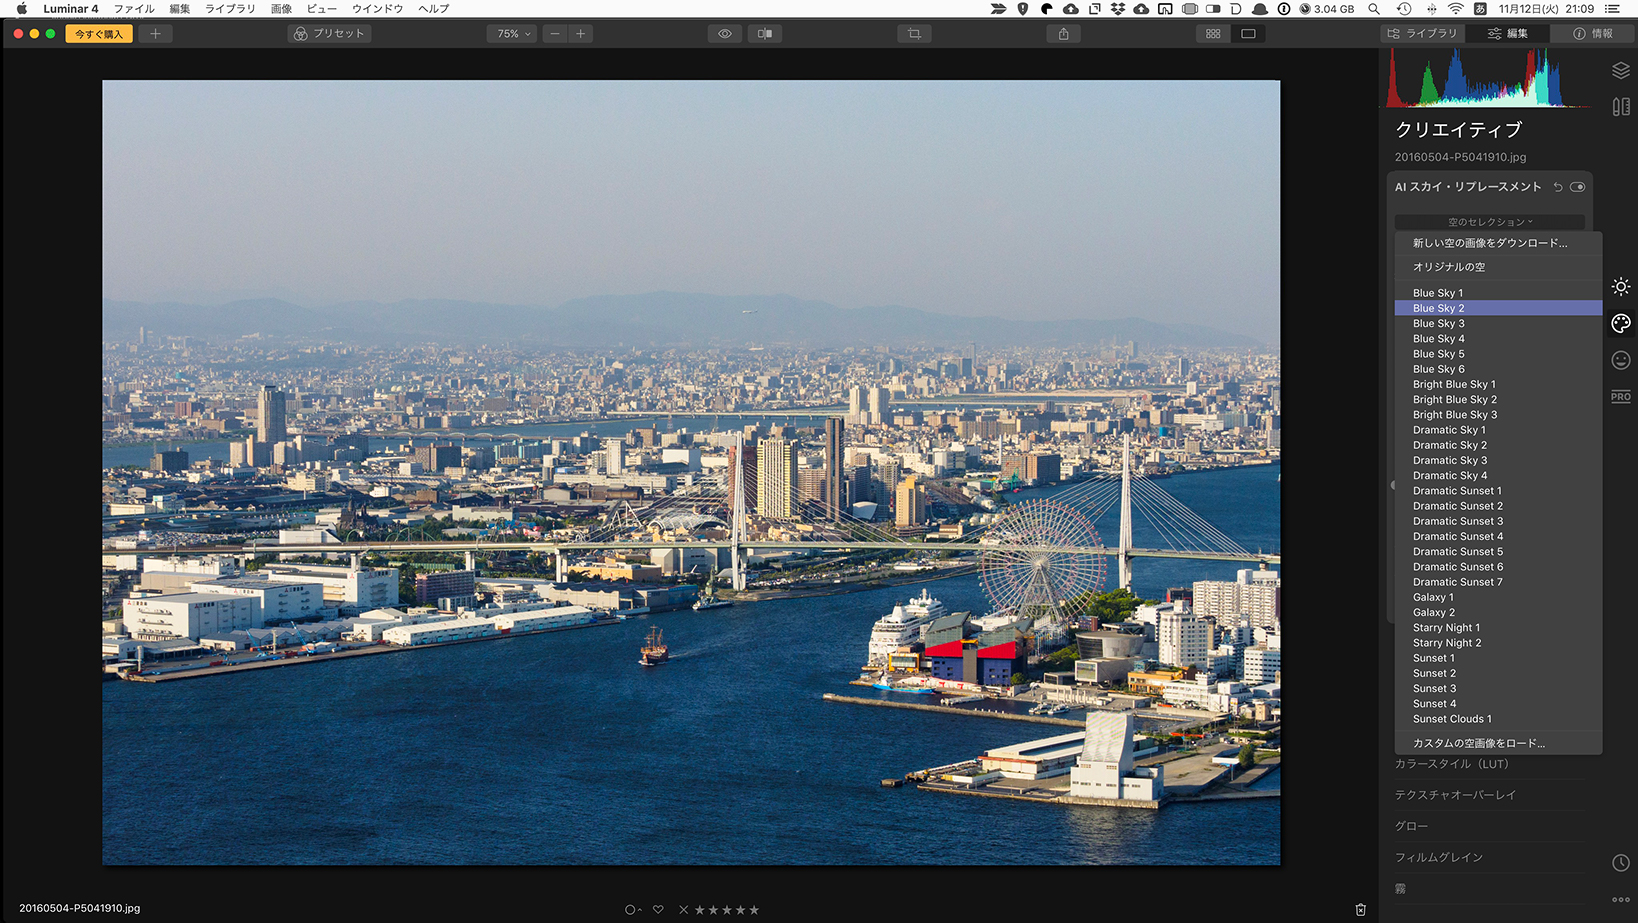The image size is (1638, 923).
Task: Select the PRO tools icon
Action: click(1621, 397)
